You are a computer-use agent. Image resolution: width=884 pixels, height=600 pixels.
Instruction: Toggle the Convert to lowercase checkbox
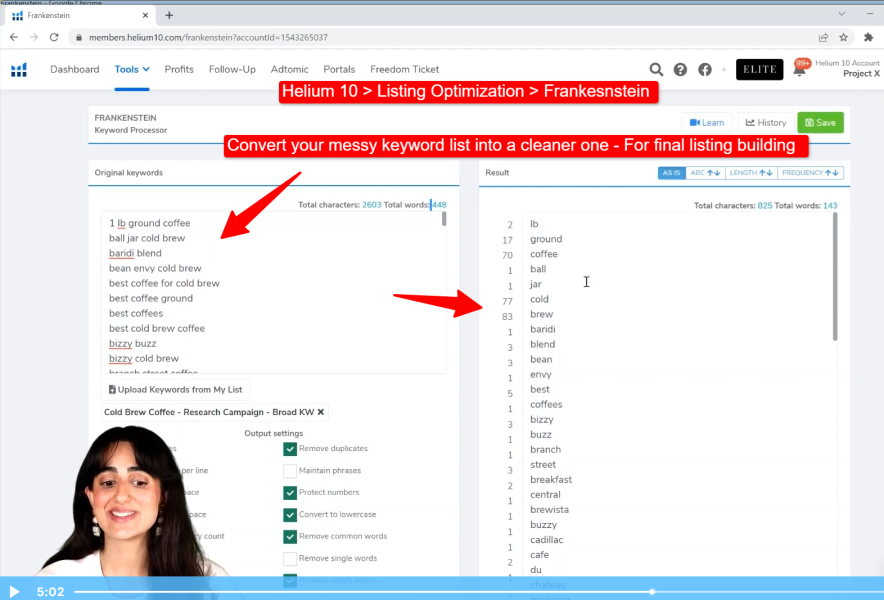coord(290,515)
